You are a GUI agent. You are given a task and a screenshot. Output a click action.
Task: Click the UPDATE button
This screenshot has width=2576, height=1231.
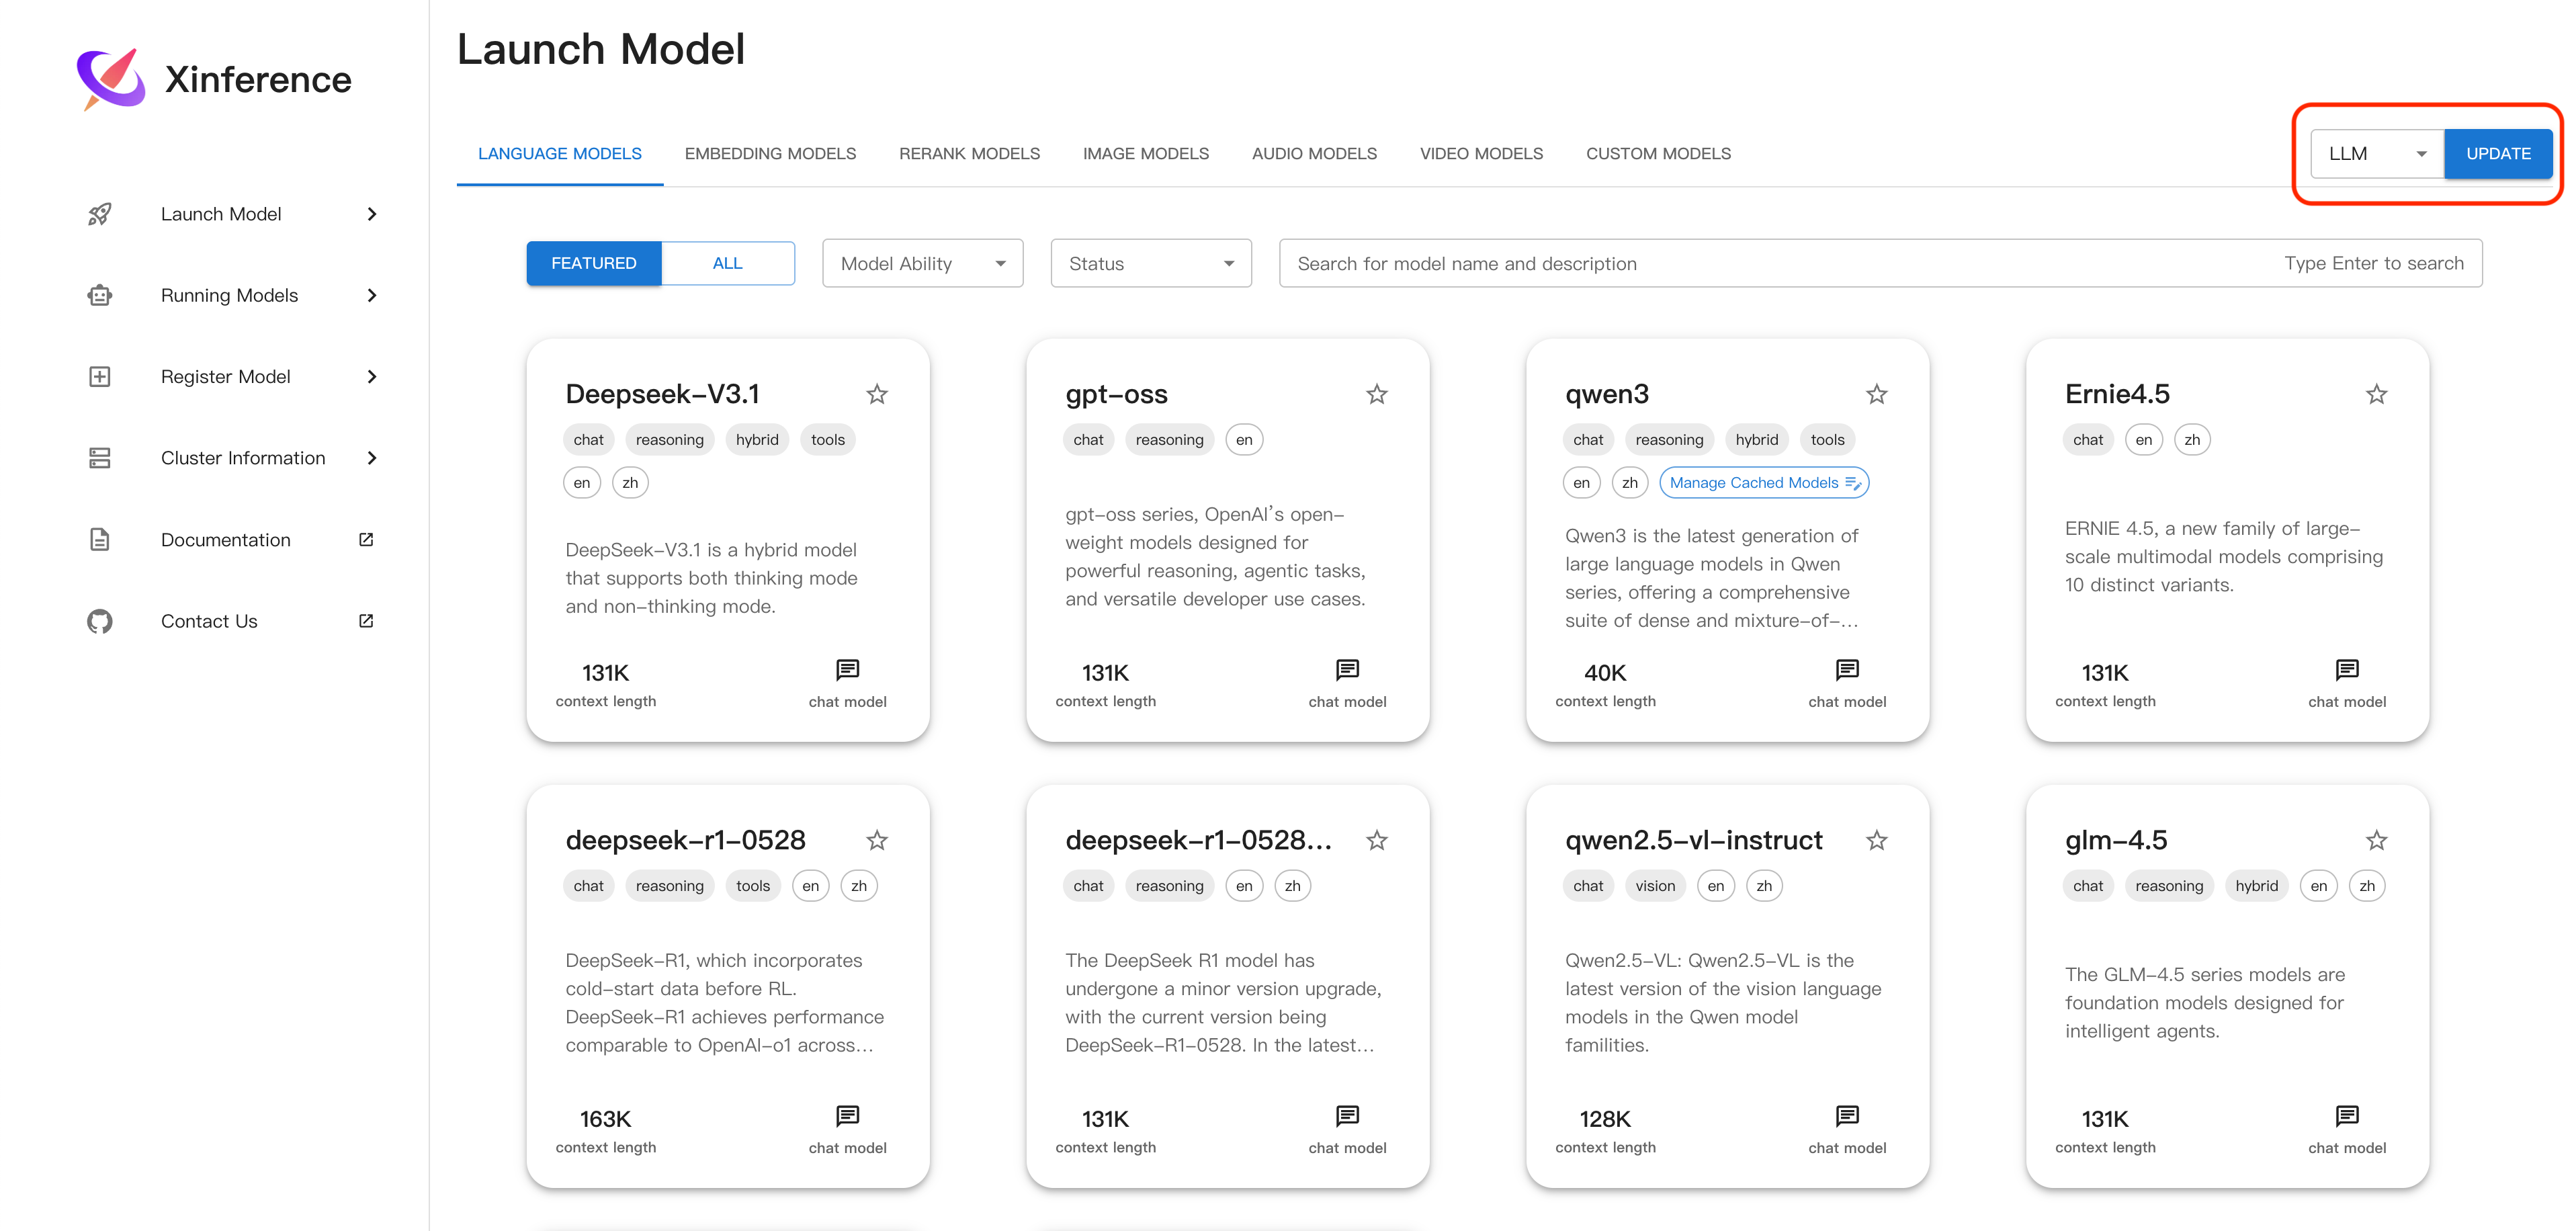2498,154
